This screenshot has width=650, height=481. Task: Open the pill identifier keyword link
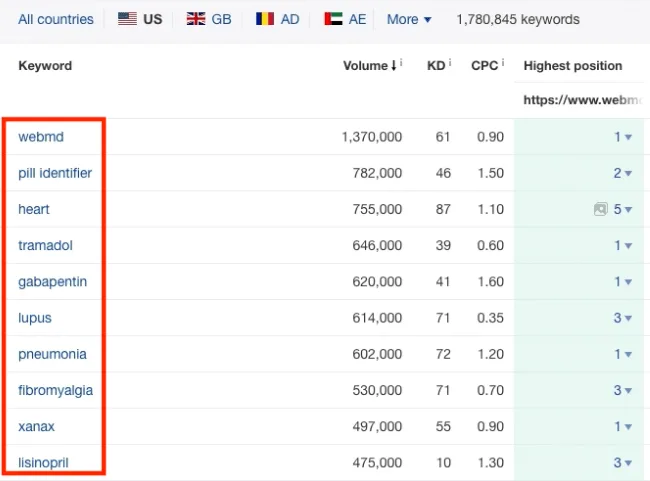pyautogui.click(x=55, y=172)
